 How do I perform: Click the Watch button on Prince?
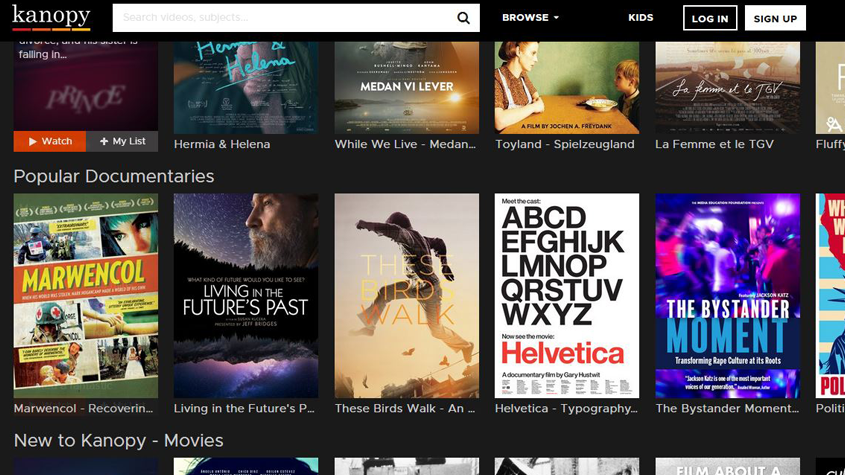pyautogui.click(x=50, y=141)
